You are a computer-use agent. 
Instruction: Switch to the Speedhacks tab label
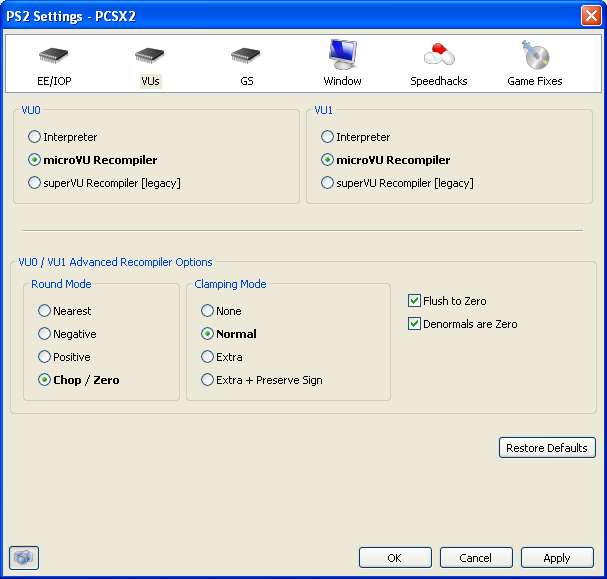click(439, 81)
